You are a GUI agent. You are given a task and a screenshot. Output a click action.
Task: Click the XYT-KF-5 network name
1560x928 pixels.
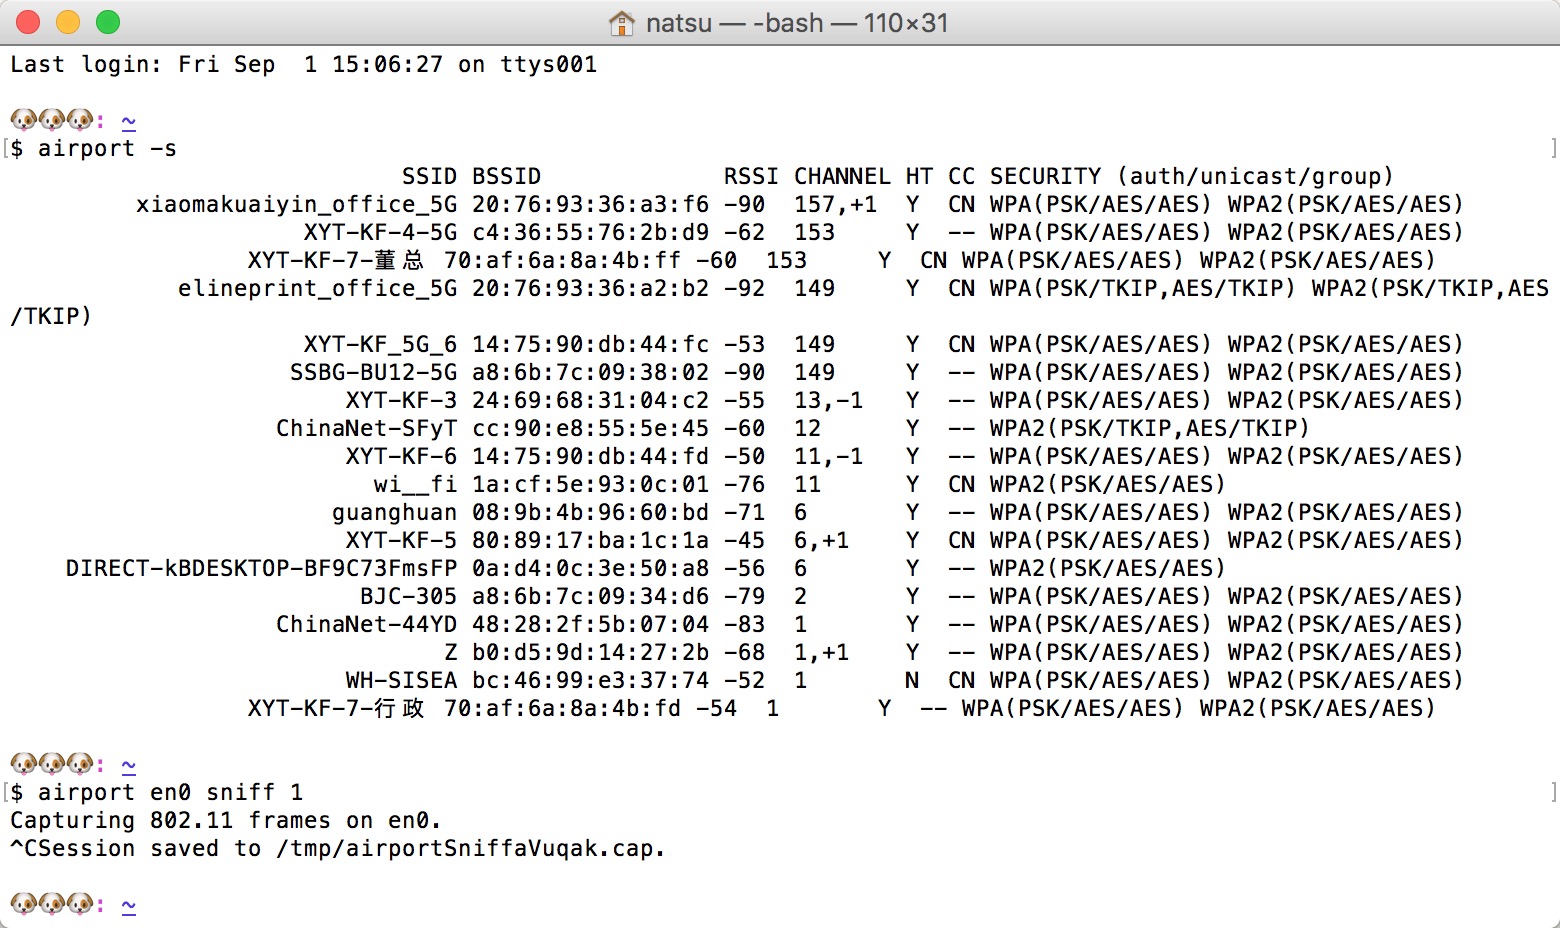tap(401, 541)
